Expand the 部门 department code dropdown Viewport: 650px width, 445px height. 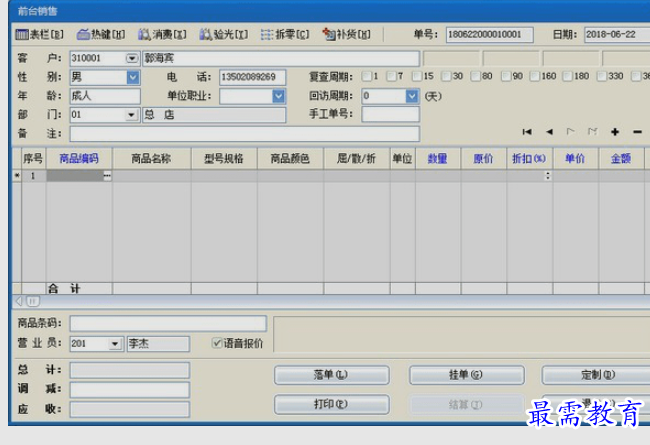131,115
